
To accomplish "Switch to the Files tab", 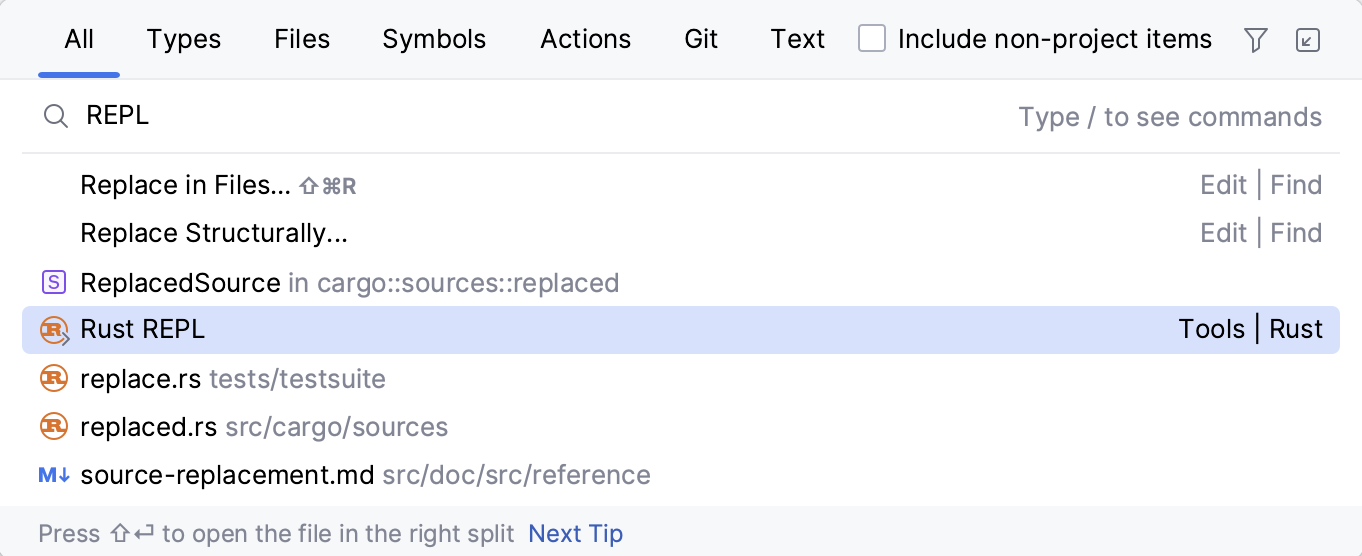I will click(302, 39).
